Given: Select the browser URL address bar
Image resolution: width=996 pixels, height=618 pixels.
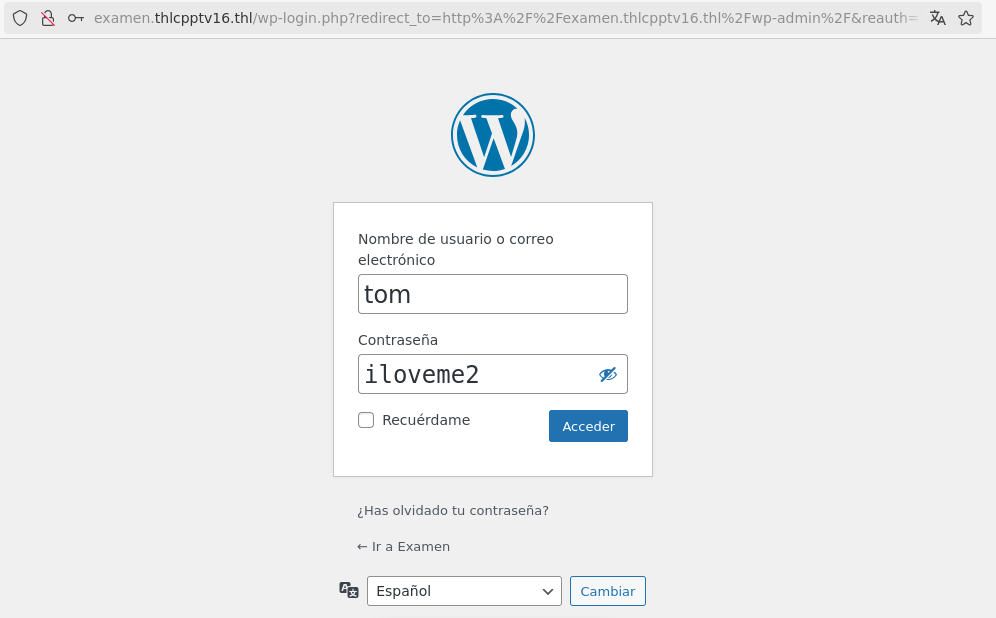Looking at the screenshot, I should 505,18.
